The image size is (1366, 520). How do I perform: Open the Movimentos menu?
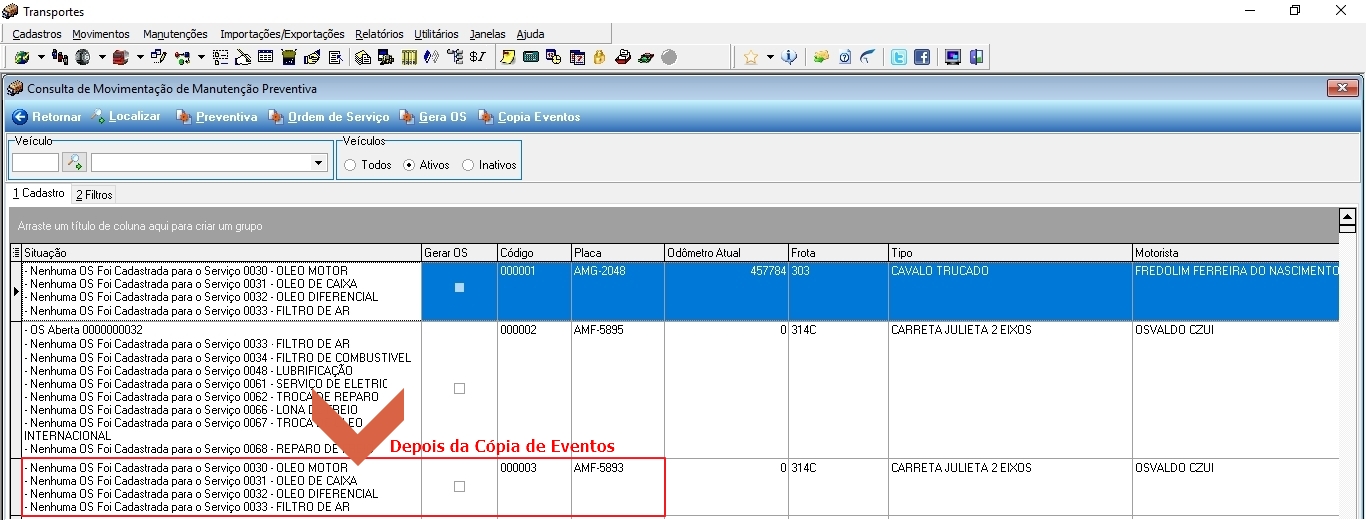[101, 34]
